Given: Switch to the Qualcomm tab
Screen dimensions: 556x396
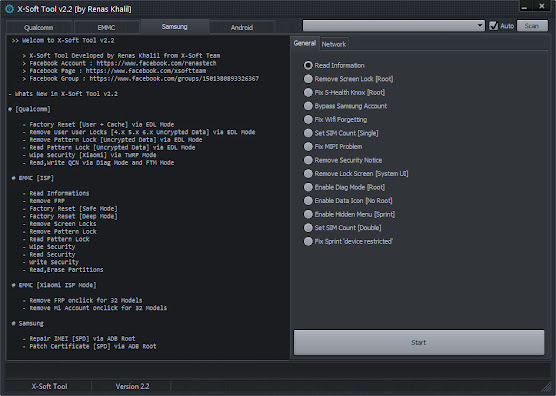Looking at the screenshot, I should (39, 27).
